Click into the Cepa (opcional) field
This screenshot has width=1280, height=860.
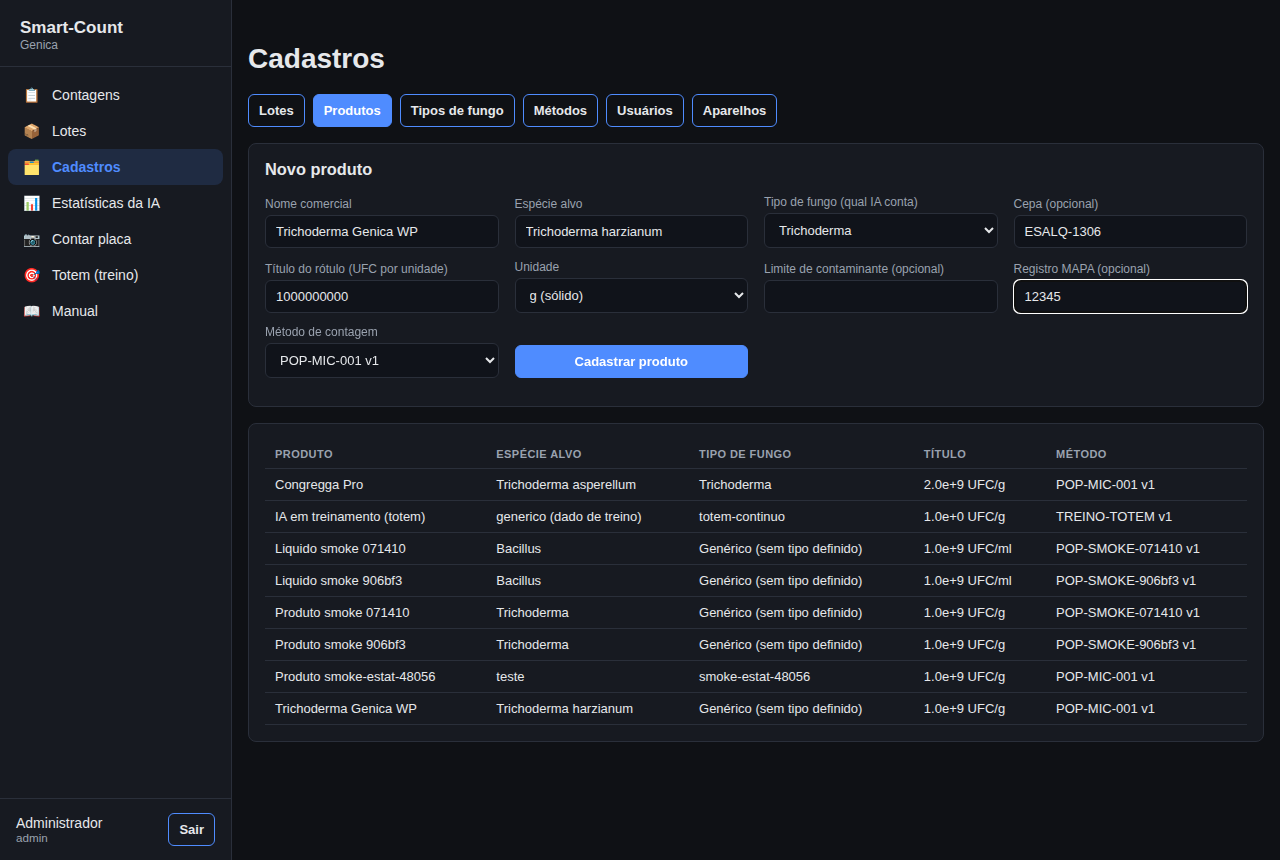[x=1130, y=232]
